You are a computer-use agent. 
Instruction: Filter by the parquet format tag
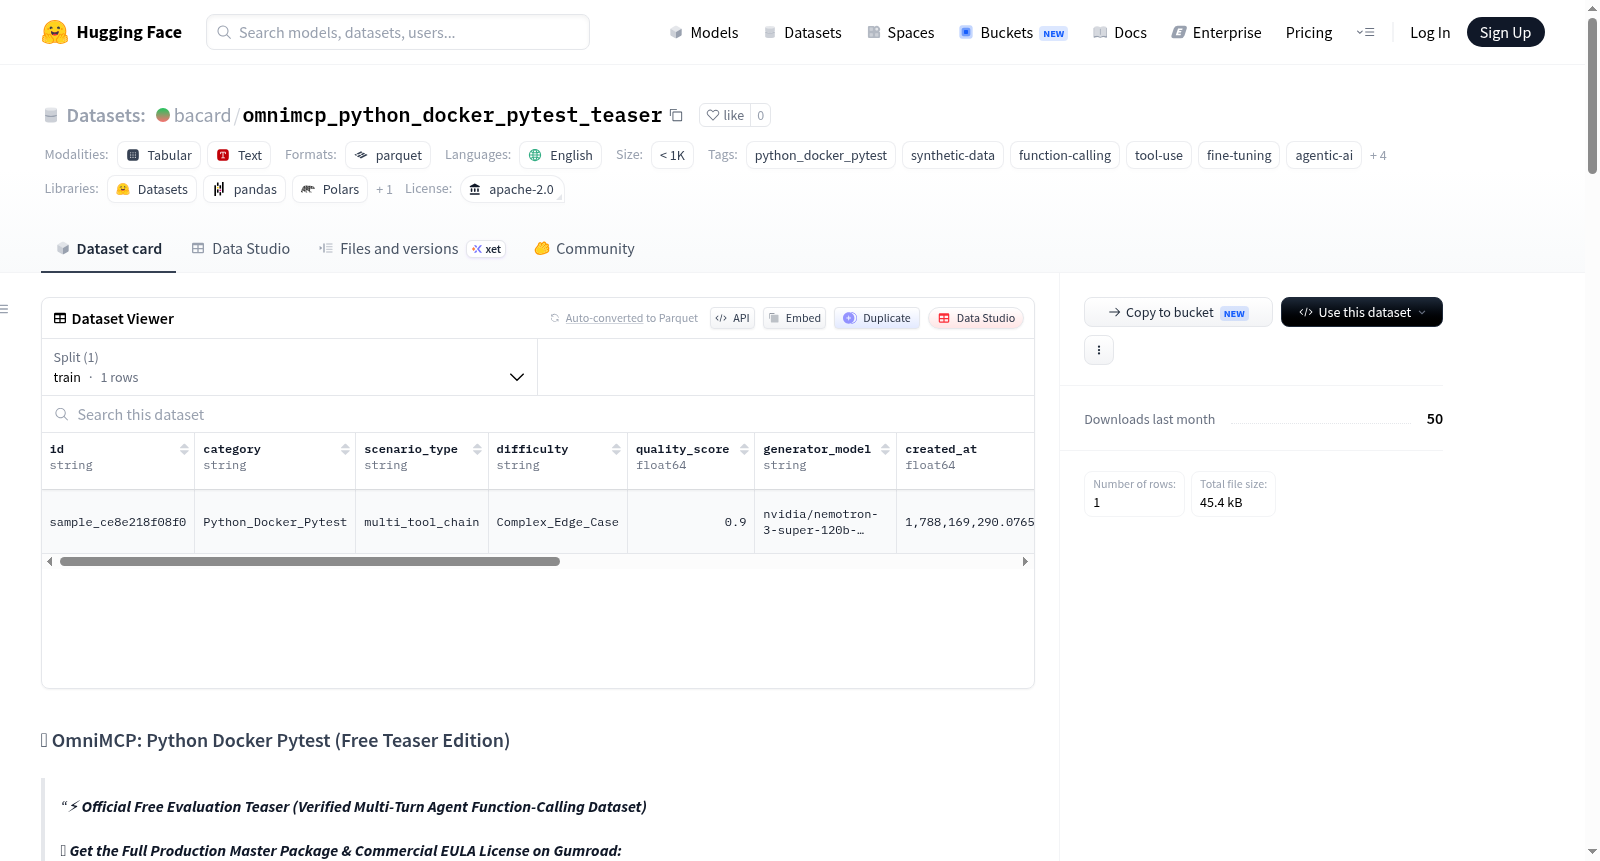pos(388,155)
